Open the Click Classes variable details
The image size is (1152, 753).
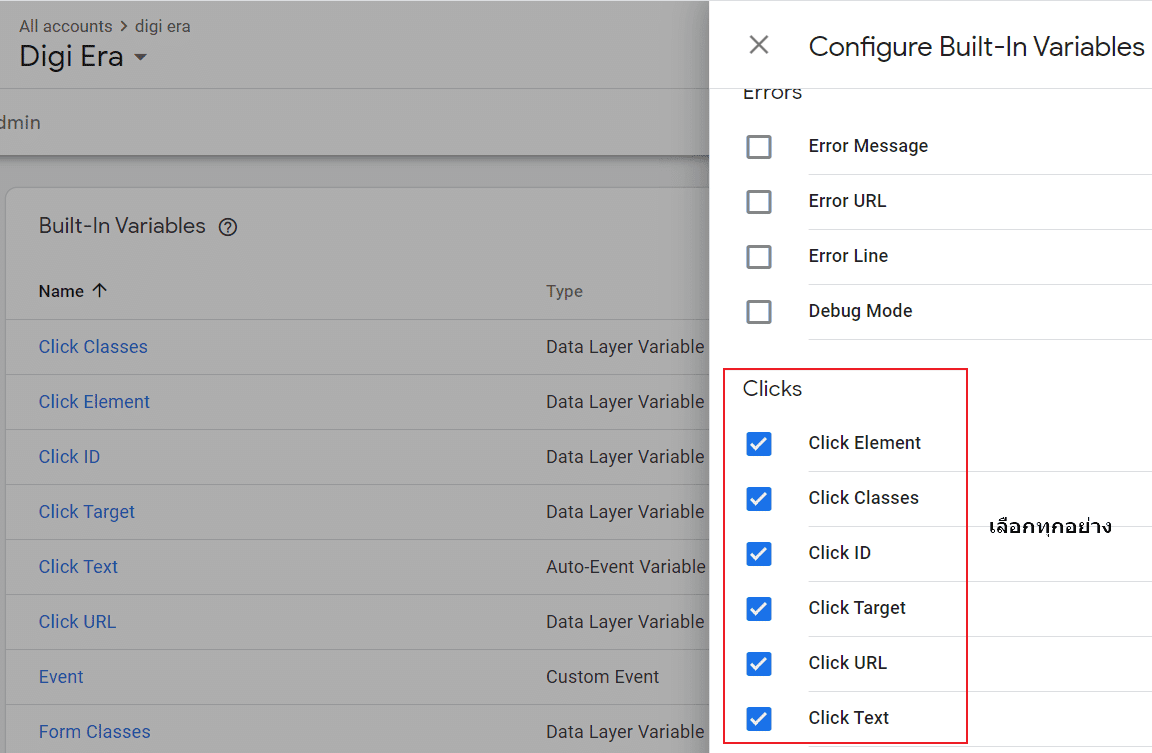93,346
